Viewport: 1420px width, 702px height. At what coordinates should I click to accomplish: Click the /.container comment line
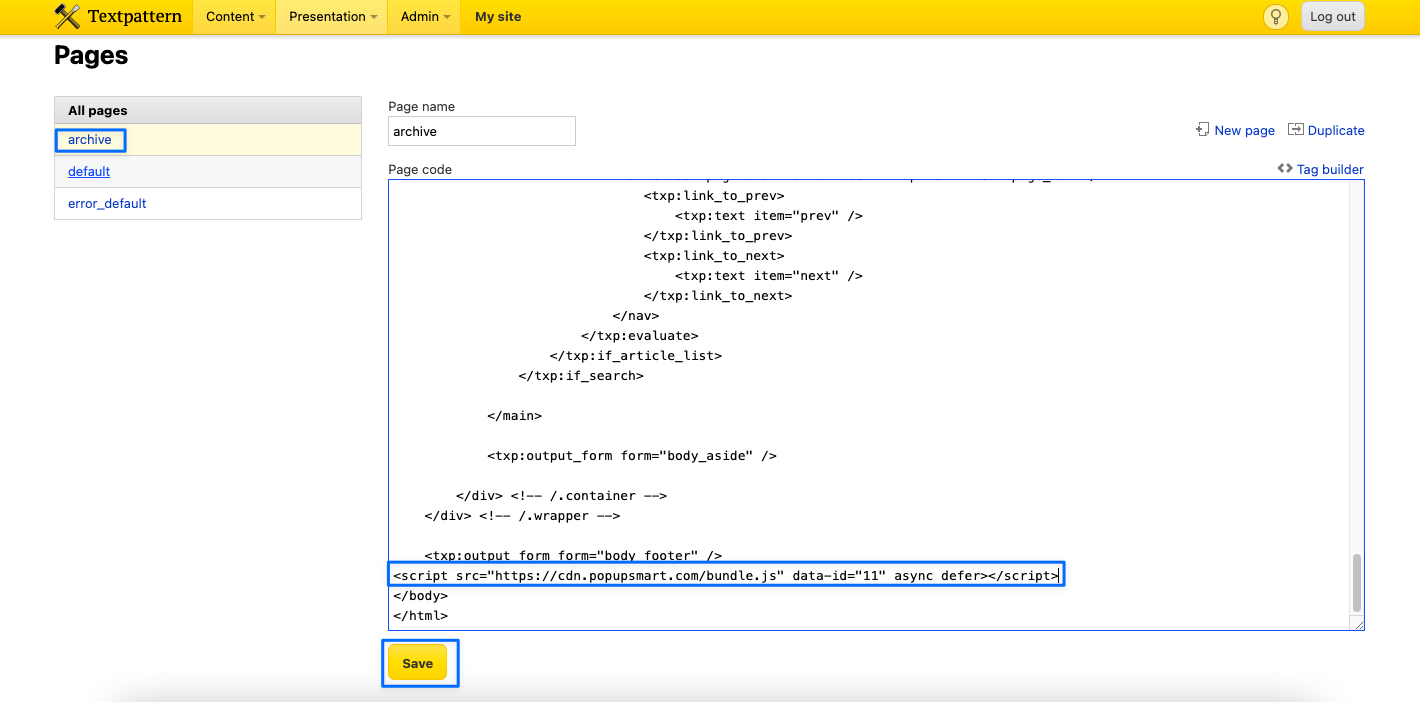pyautogui.click(x=561, y=495)
